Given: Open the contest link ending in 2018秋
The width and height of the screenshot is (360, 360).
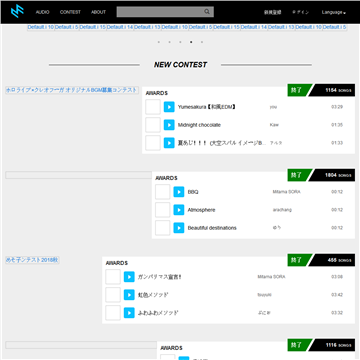Looking at the screenshot, I should [x=32, y=260].
